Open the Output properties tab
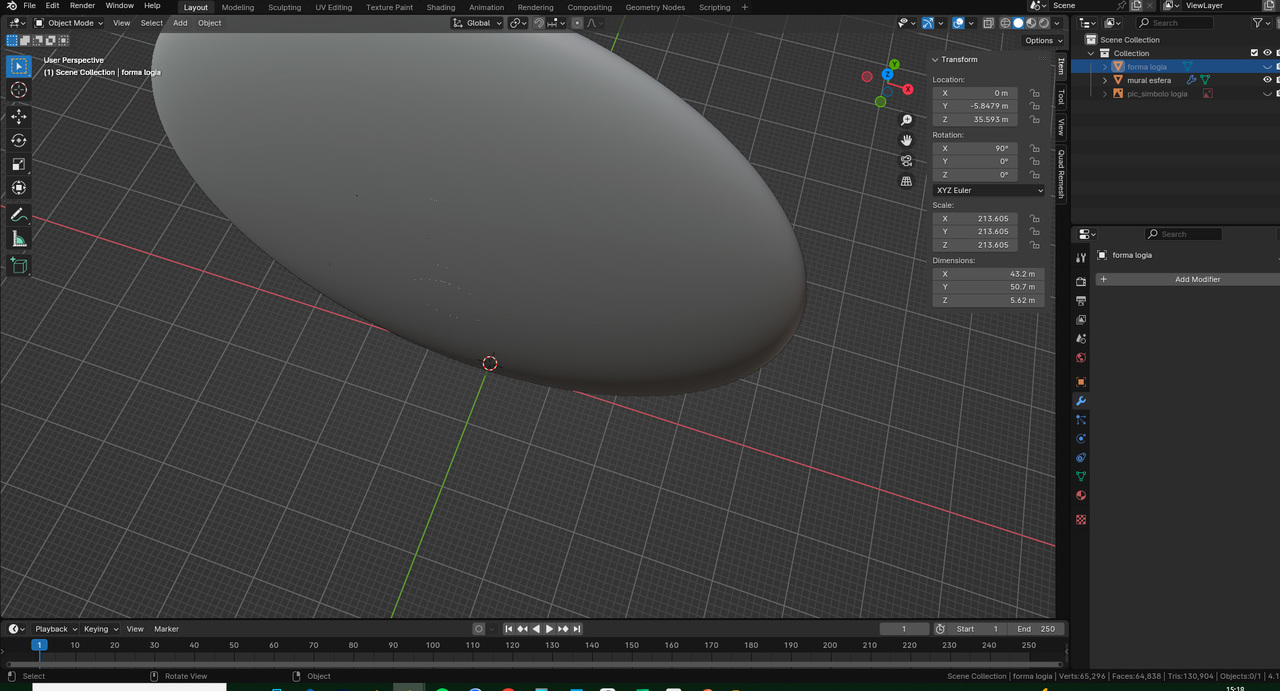The width and height of the screenshot is (1280, 691). [x=1081, y=301]
